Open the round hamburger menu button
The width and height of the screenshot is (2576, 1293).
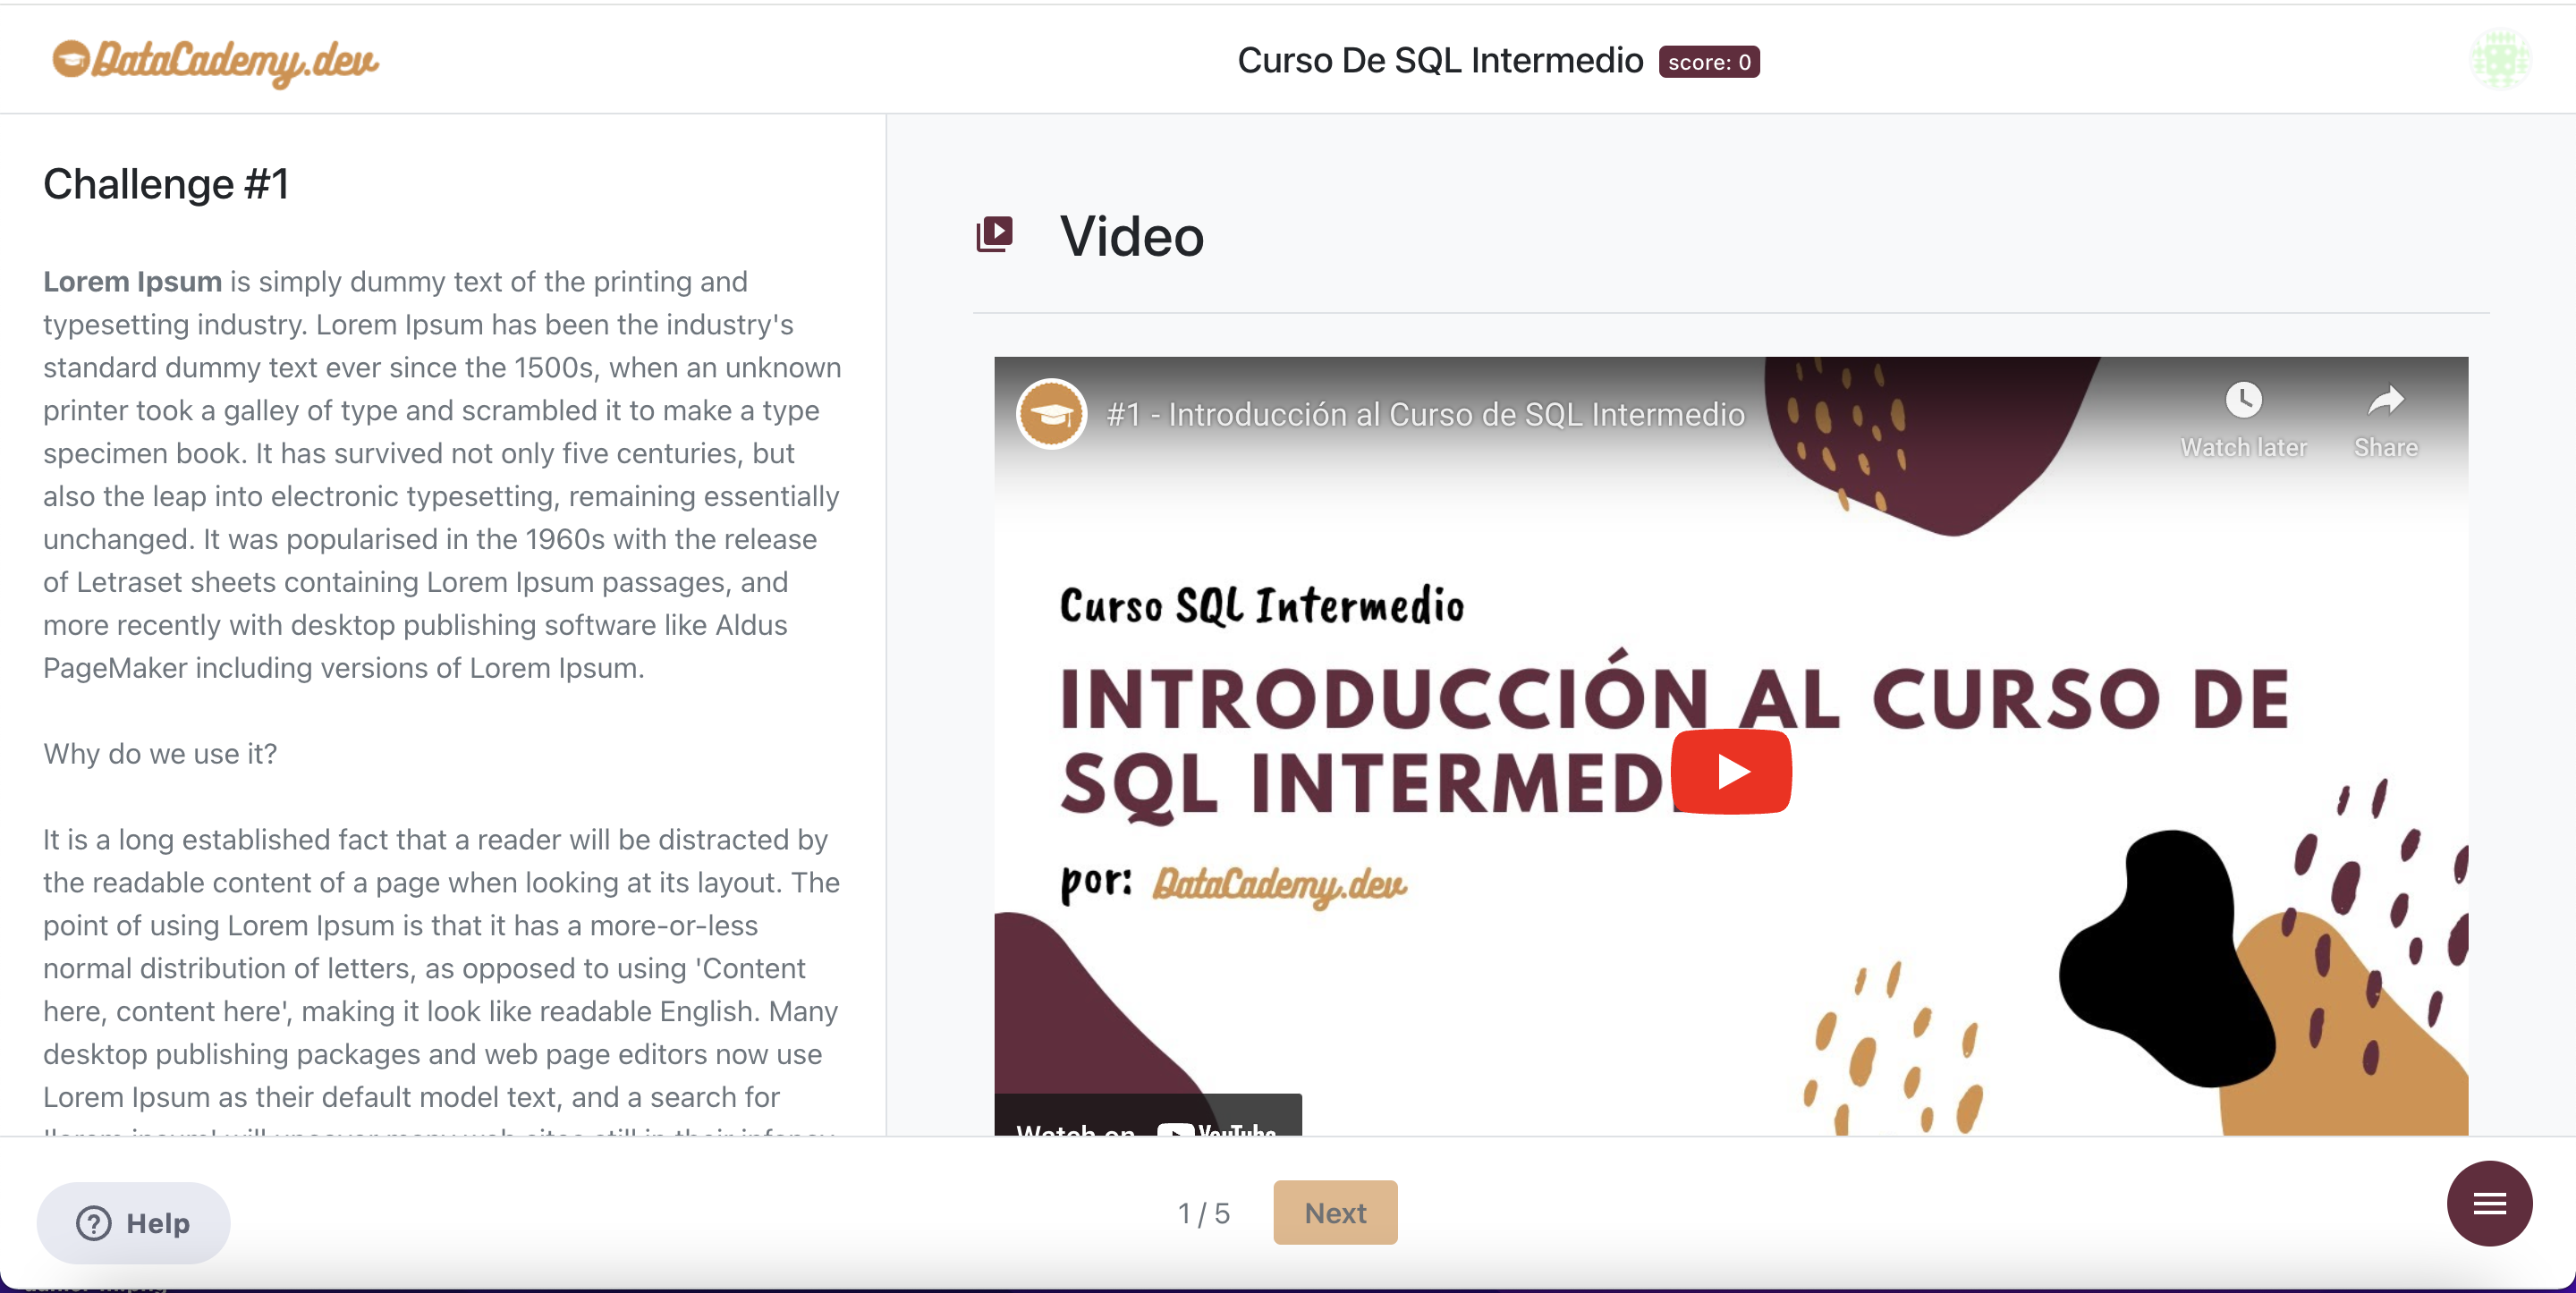tap(2489, 1203)
